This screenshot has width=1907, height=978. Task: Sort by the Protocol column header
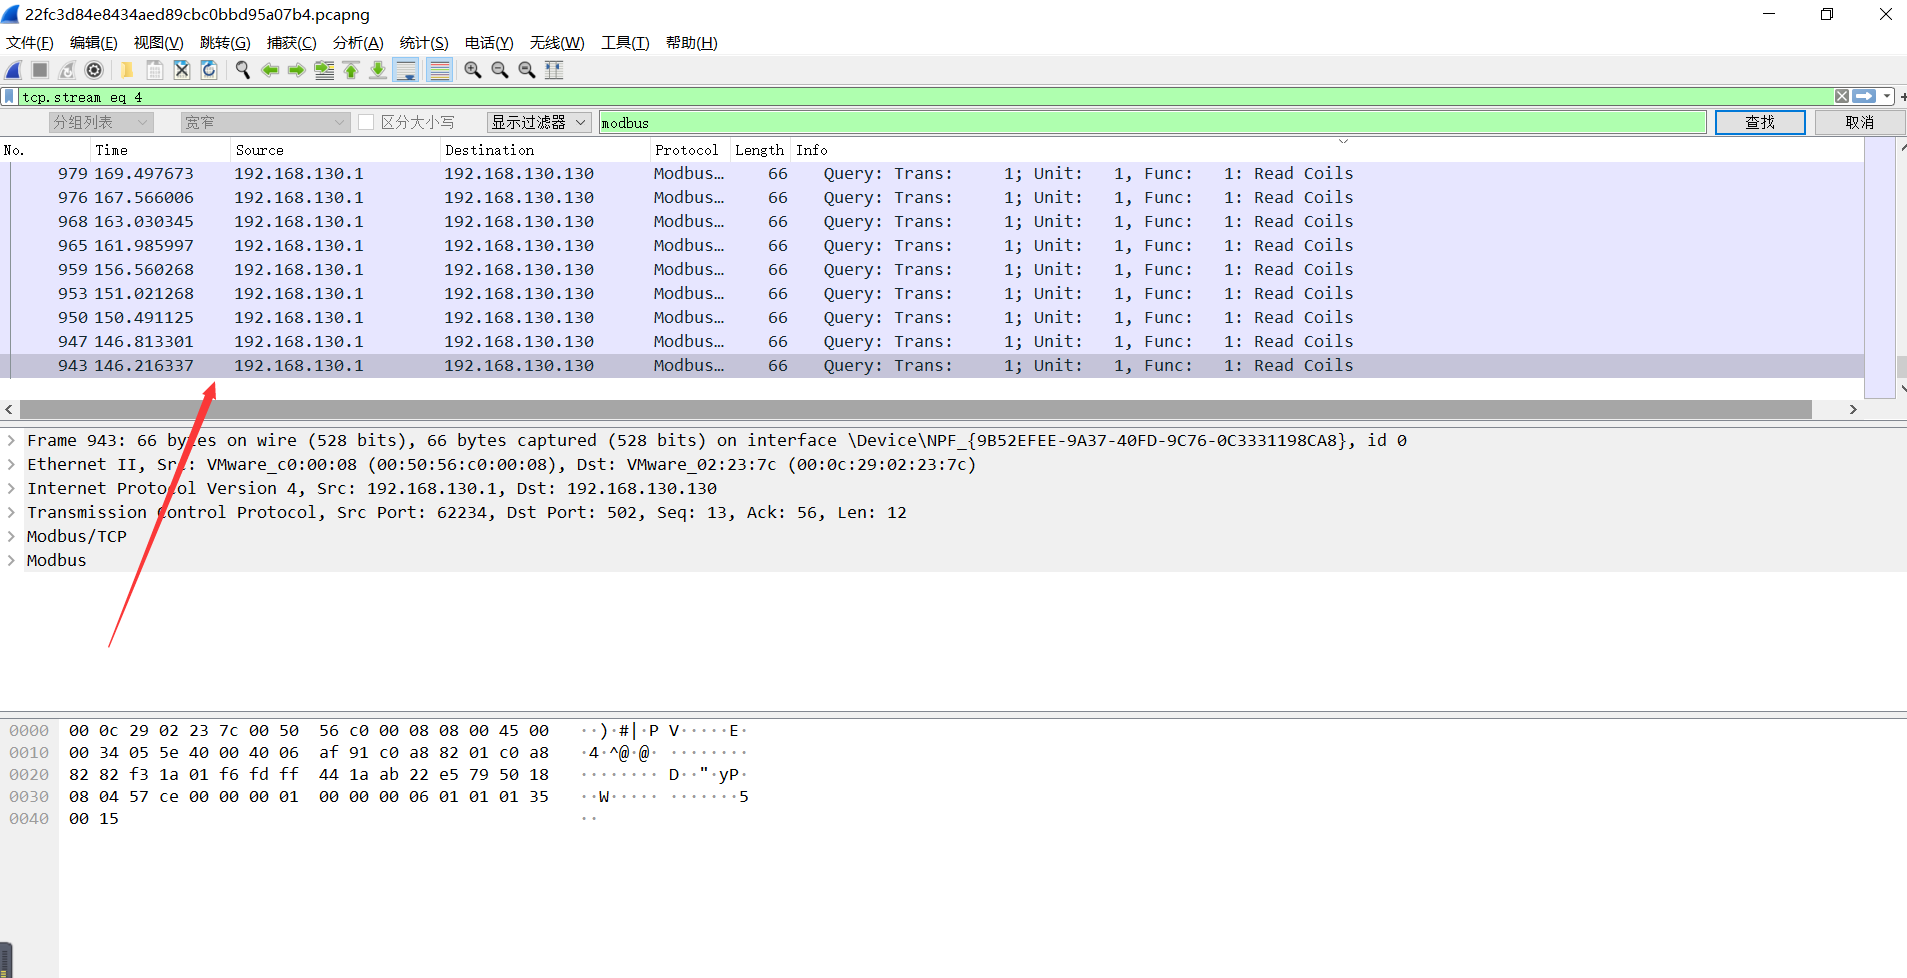[x=690, y=150]
